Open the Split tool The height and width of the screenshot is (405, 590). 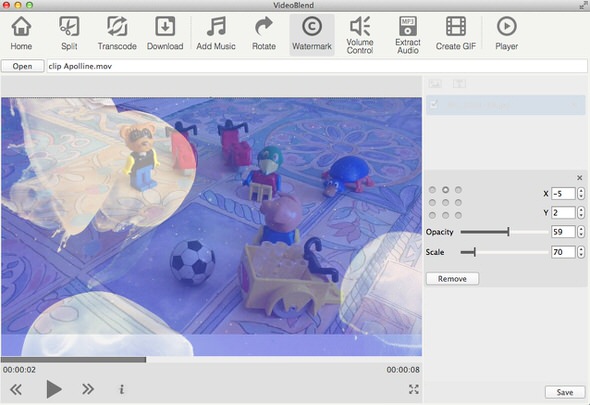(69, 34)
